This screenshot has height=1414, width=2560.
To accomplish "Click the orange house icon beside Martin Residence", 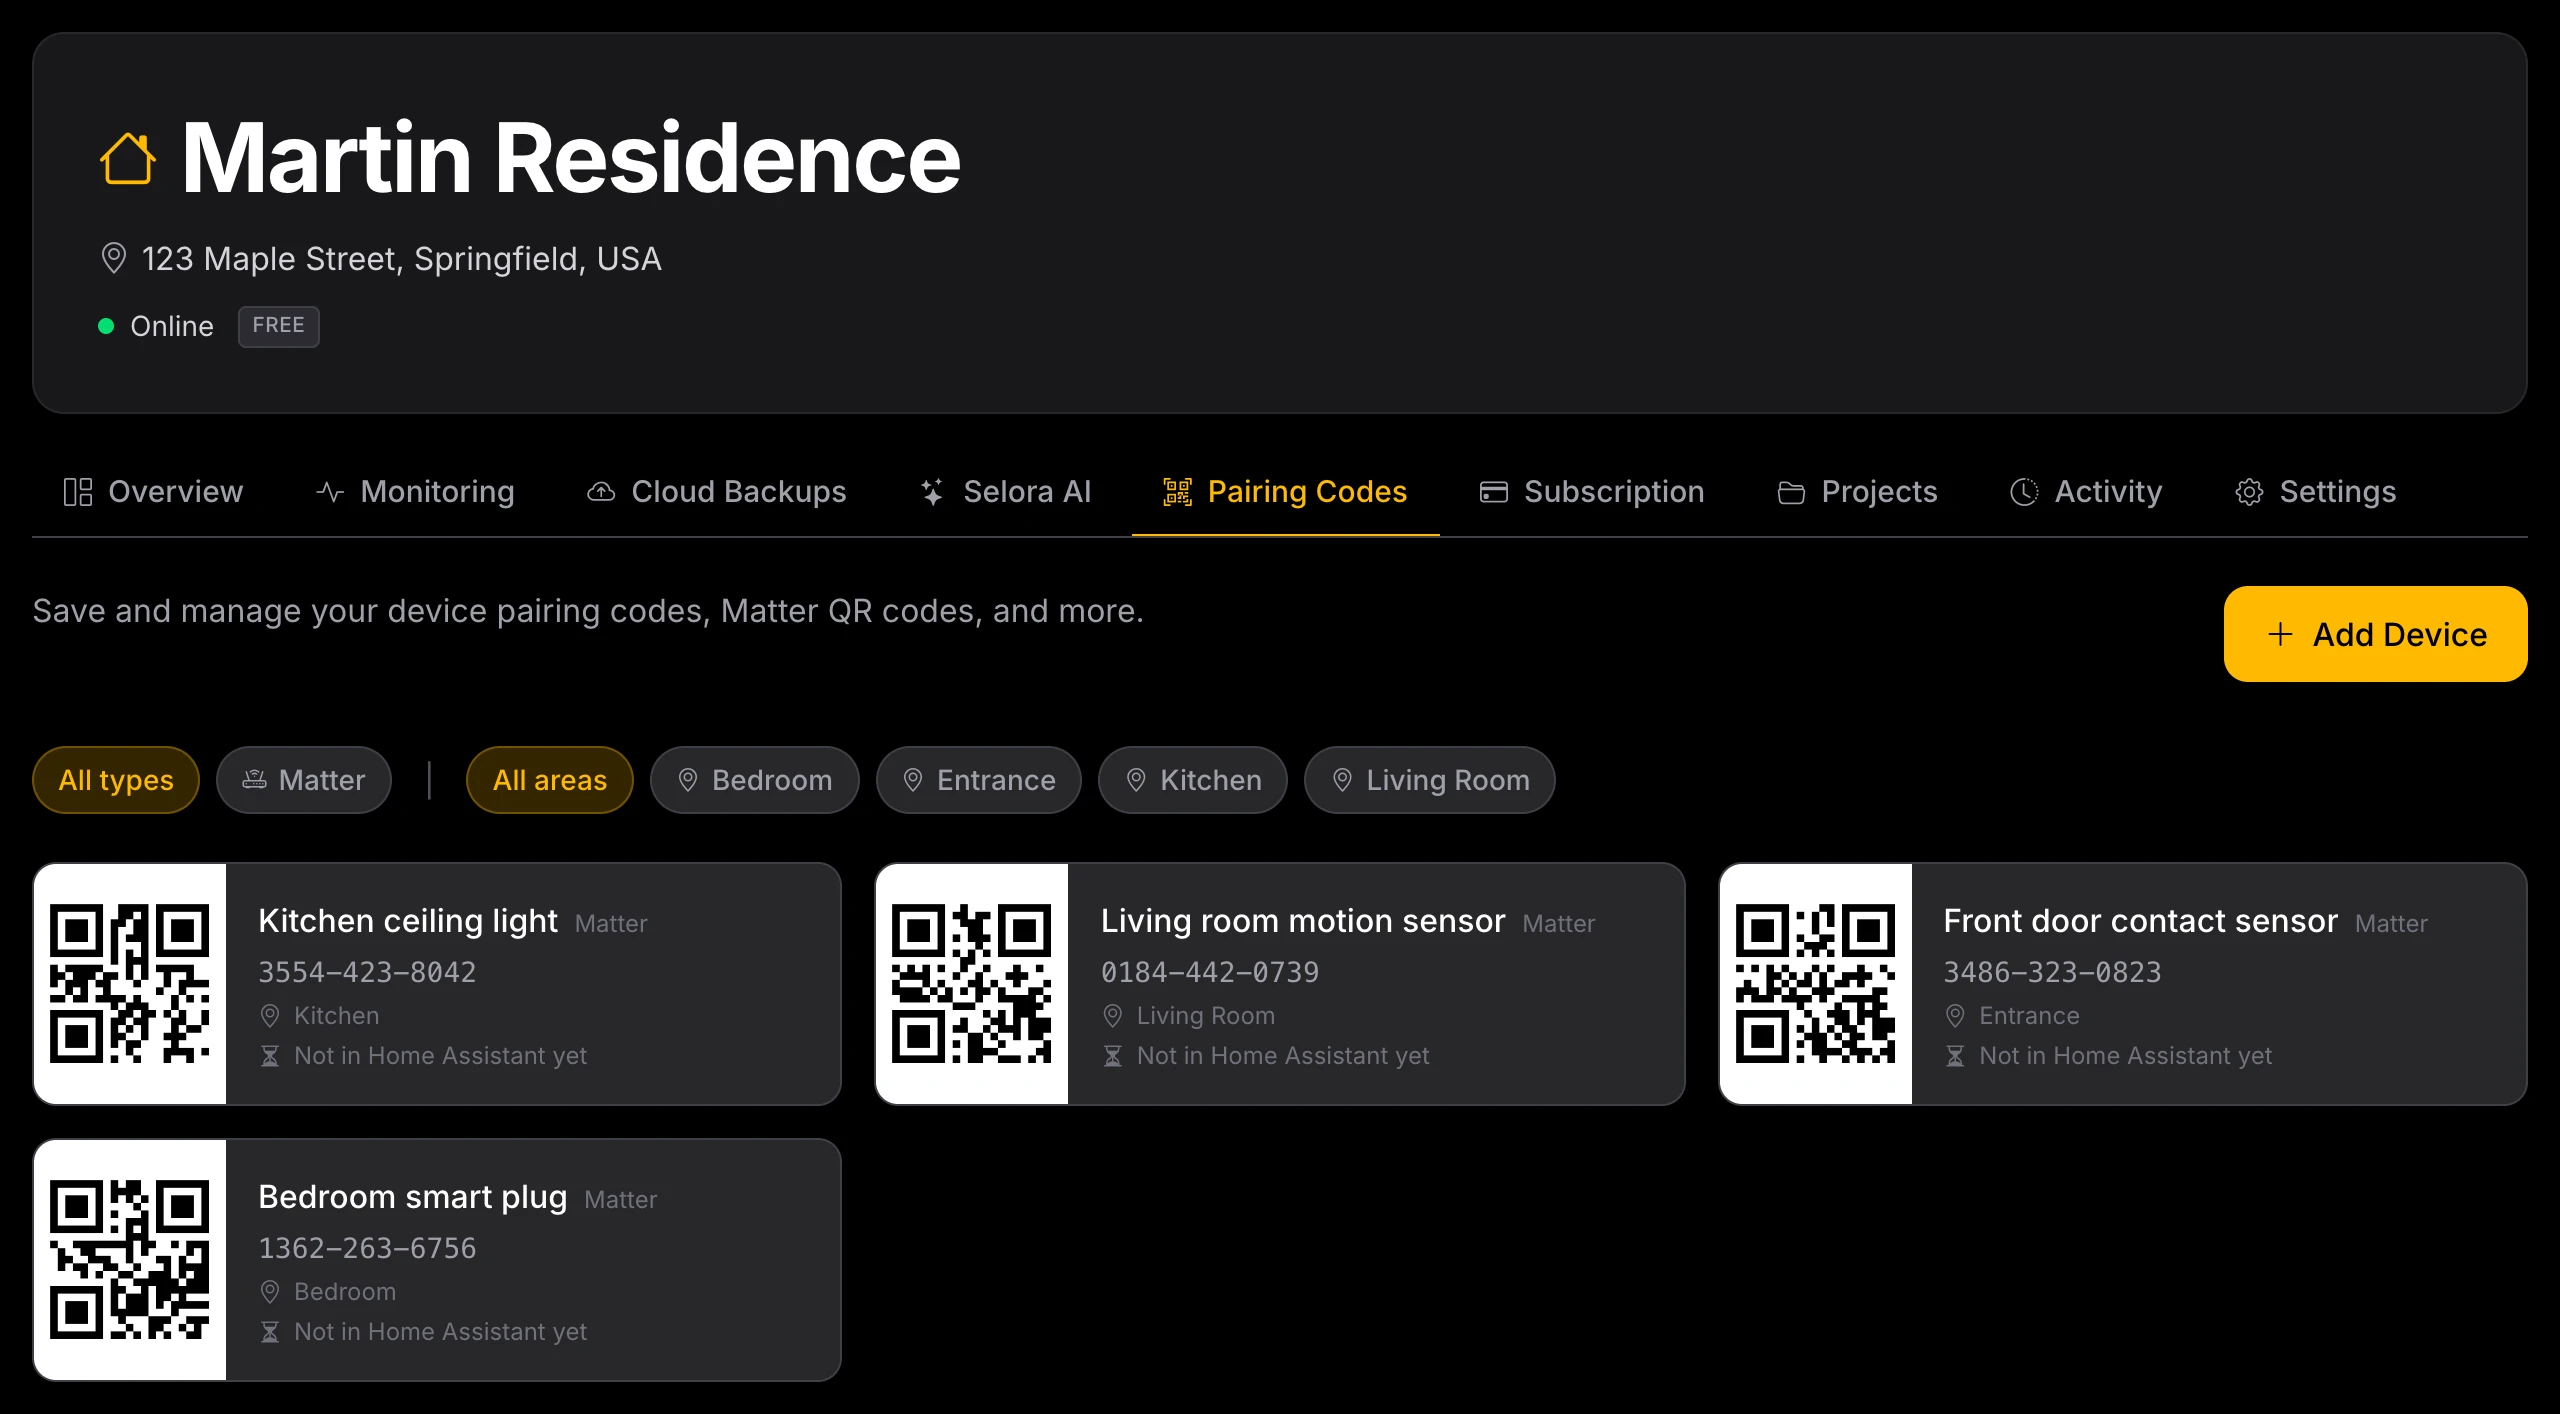I will (x=128, y=158).
